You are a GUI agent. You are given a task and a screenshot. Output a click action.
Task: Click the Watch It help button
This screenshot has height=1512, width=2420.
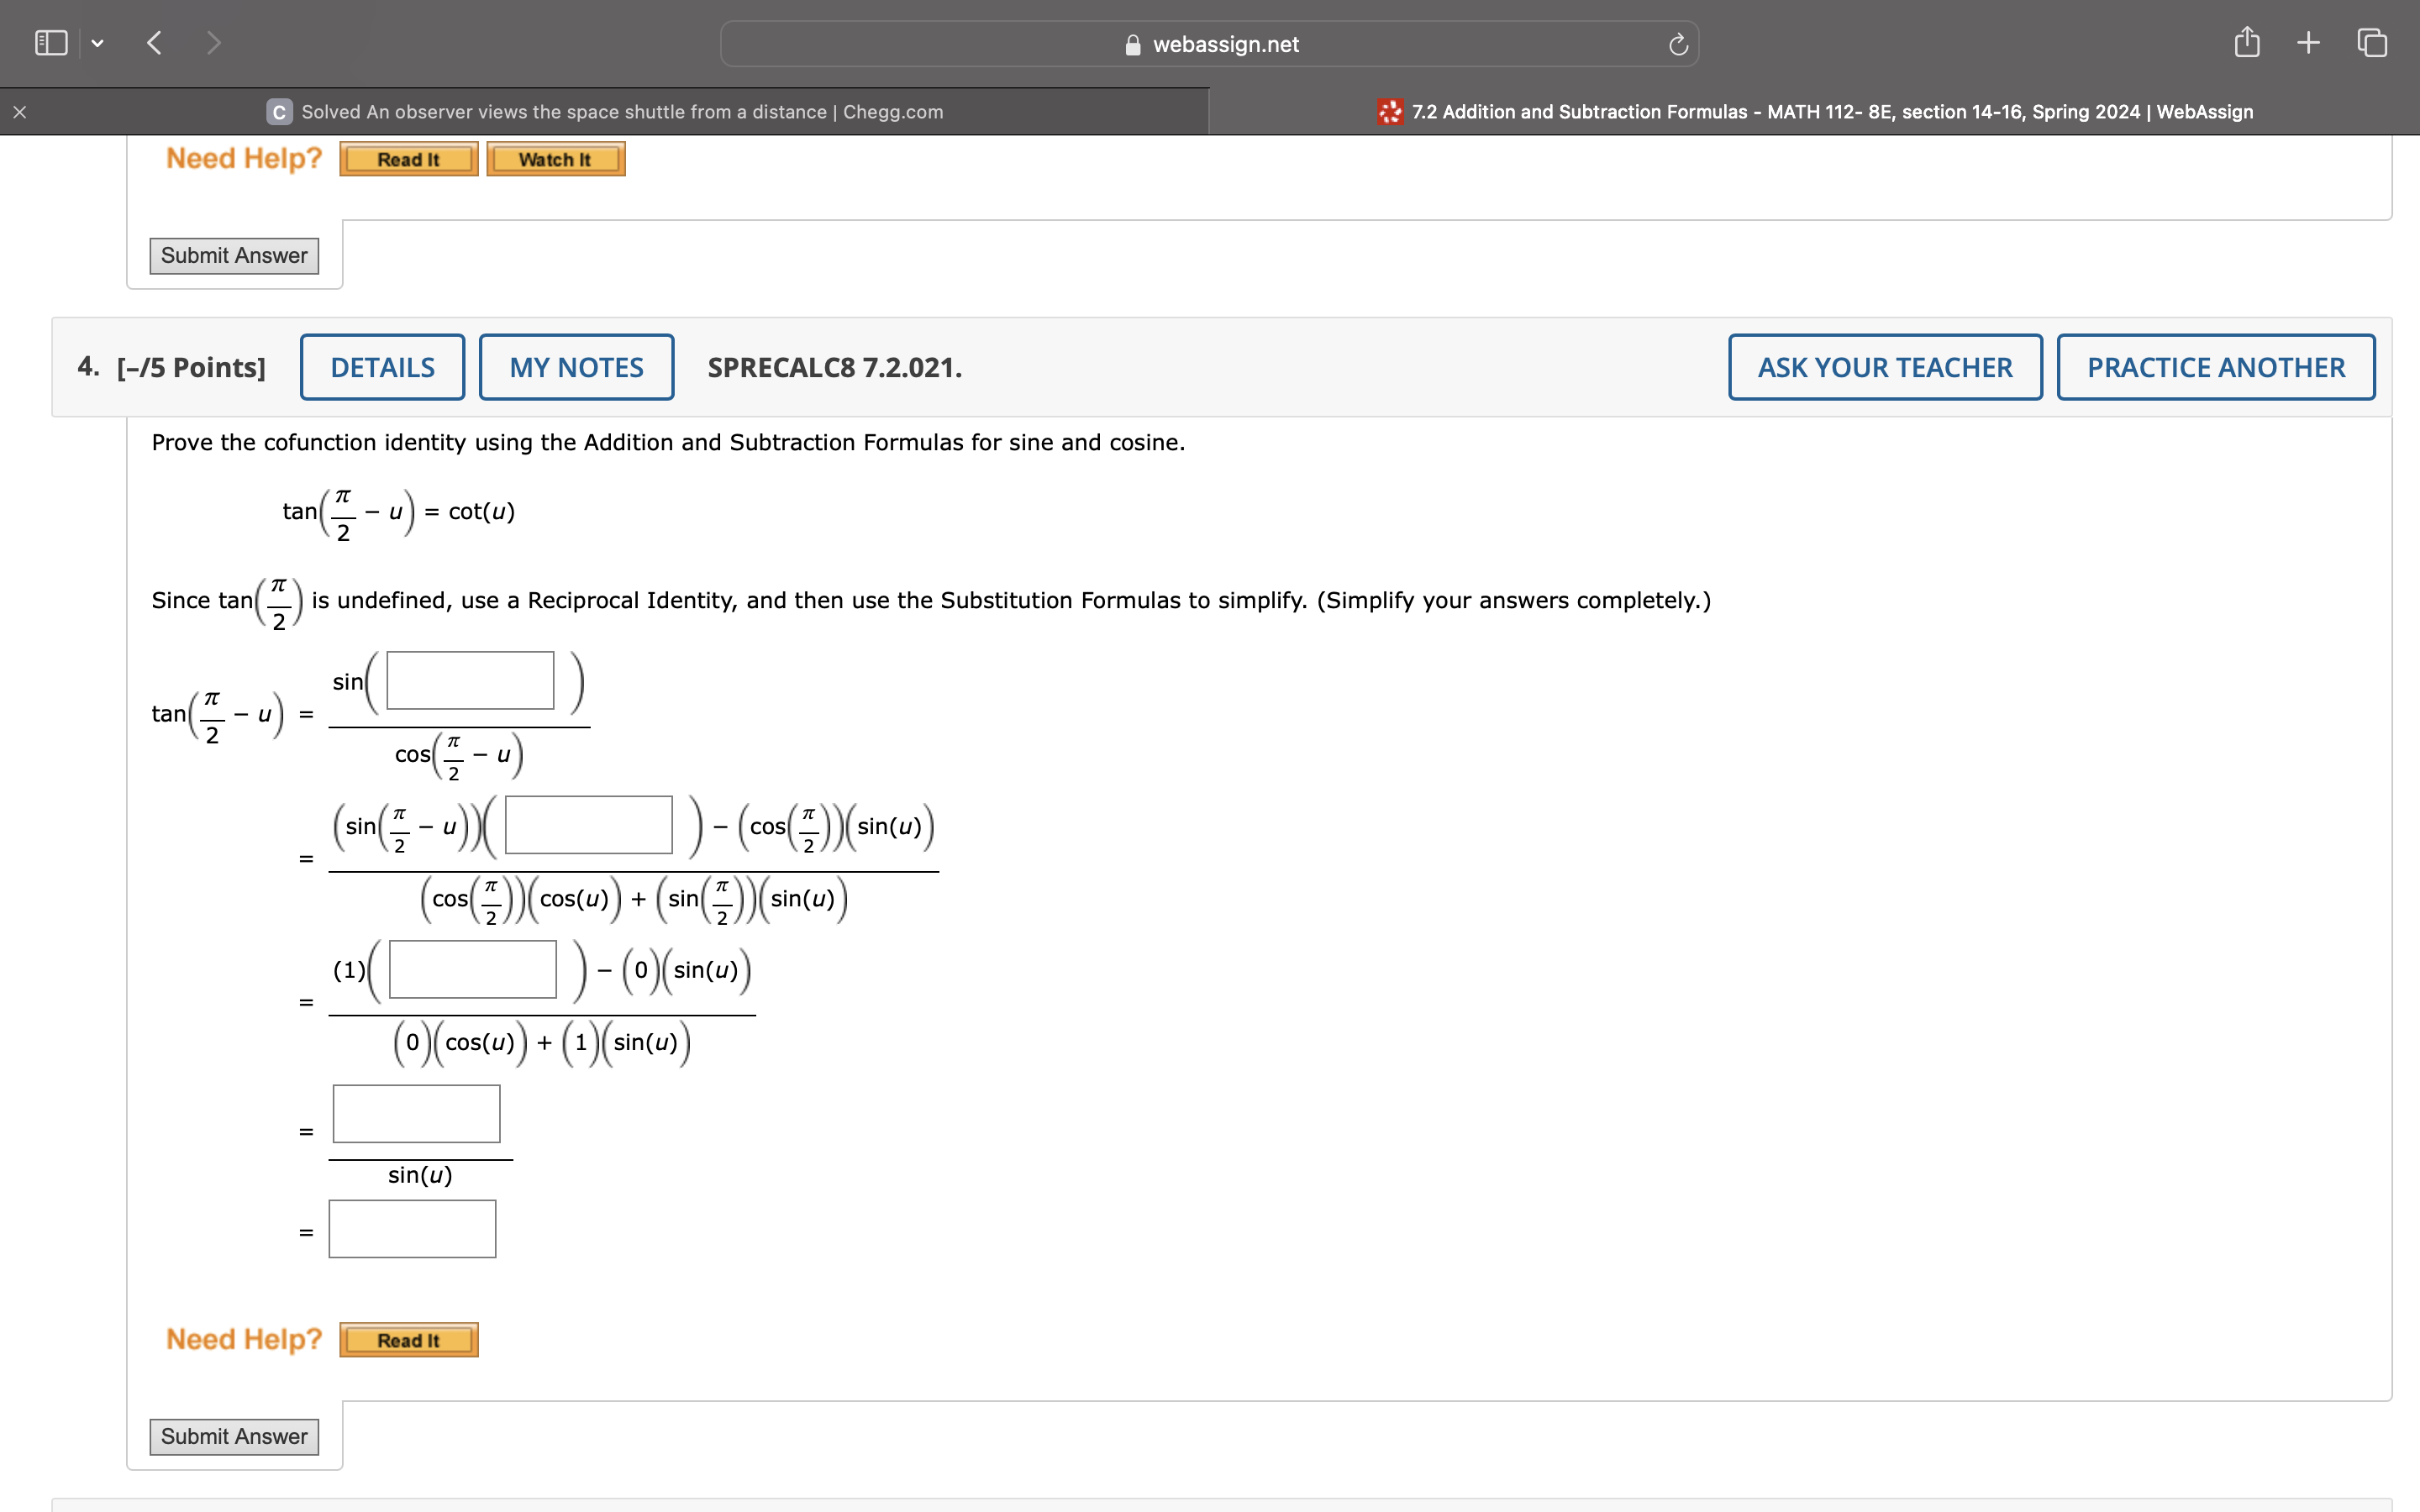(555, 159)
